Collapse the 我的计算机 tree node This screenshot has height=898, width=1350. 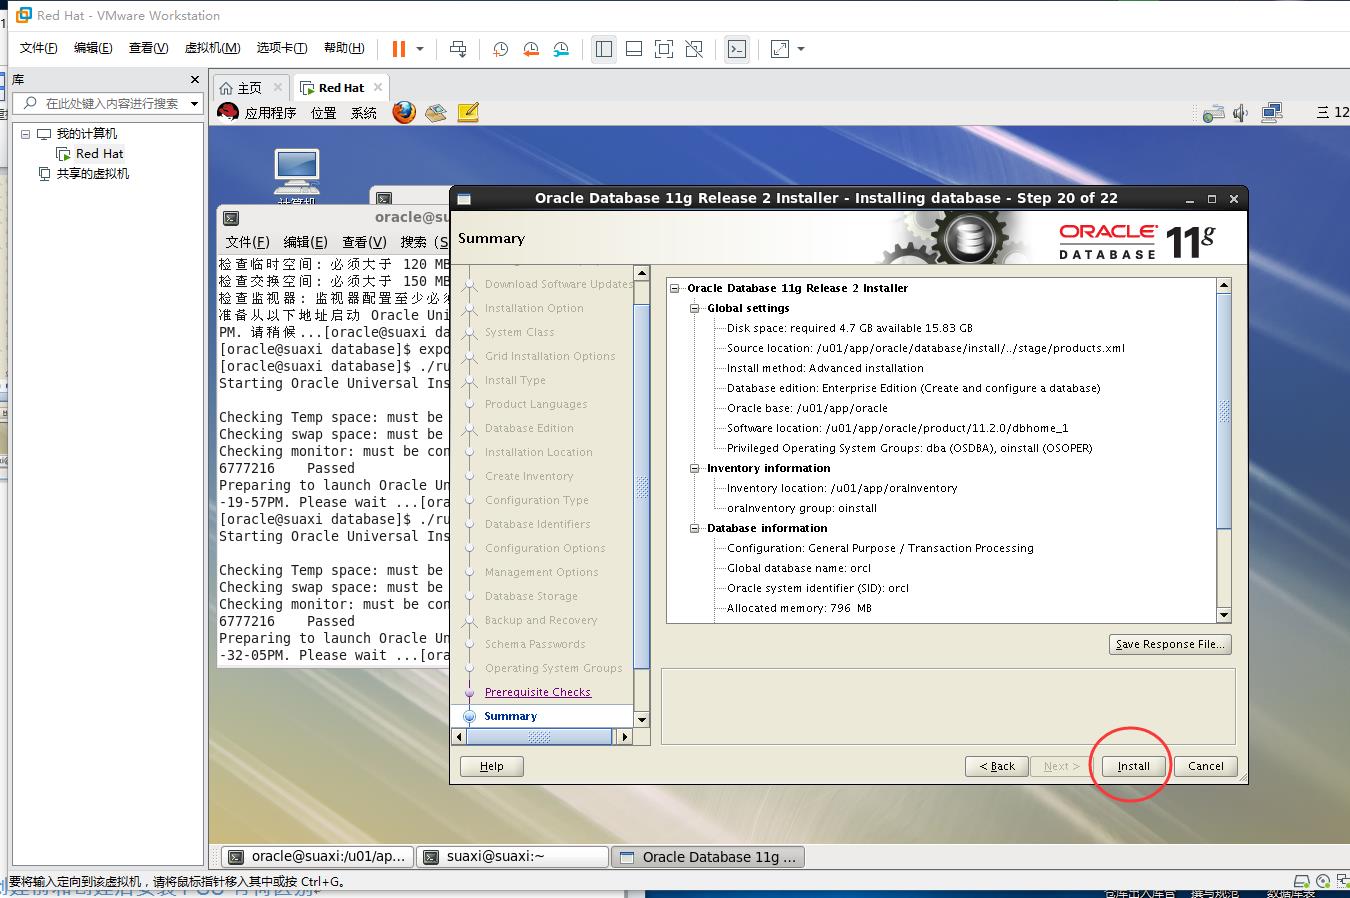(x=25, y=134)
